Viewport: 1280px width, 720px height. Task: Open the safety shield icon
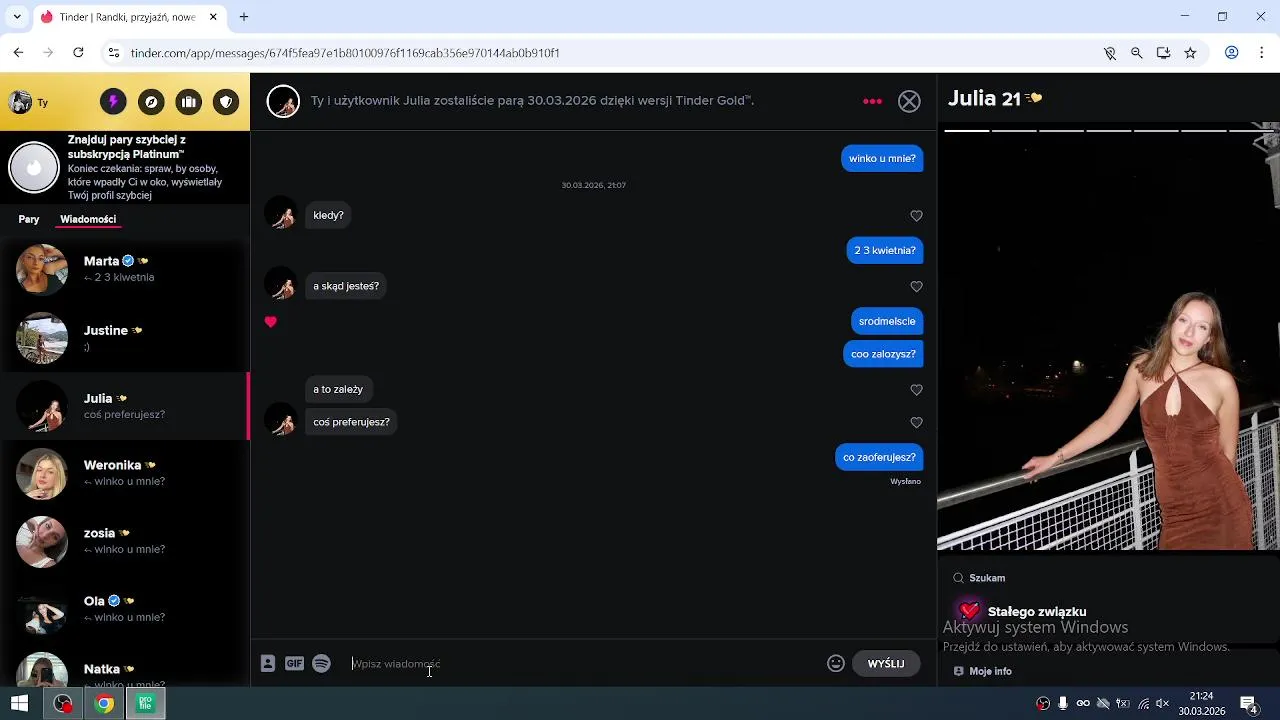(x=227, y=102)
